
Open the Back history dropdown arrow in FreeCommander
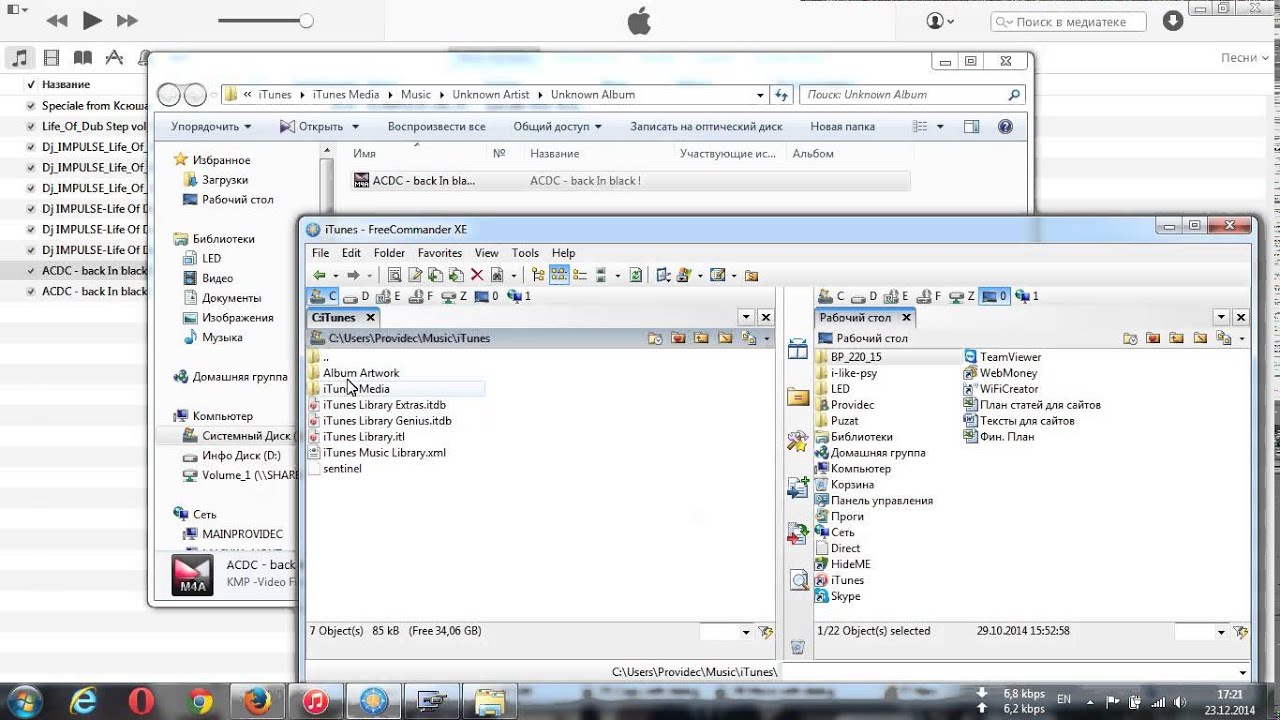(336, 276)
